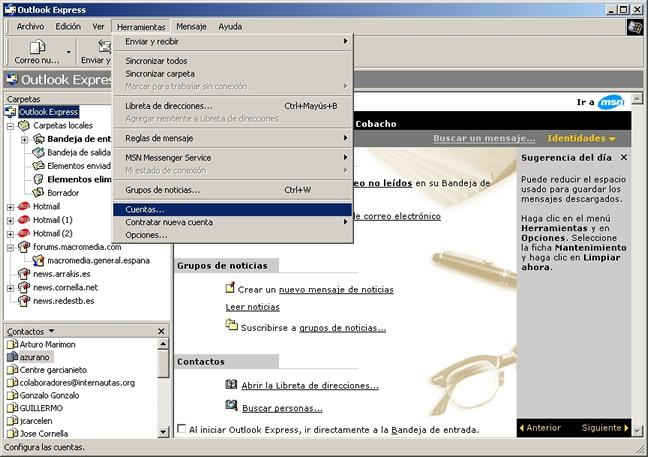Expand the Hotmail (2) tree node
The image size is (648, 457).
10,234
